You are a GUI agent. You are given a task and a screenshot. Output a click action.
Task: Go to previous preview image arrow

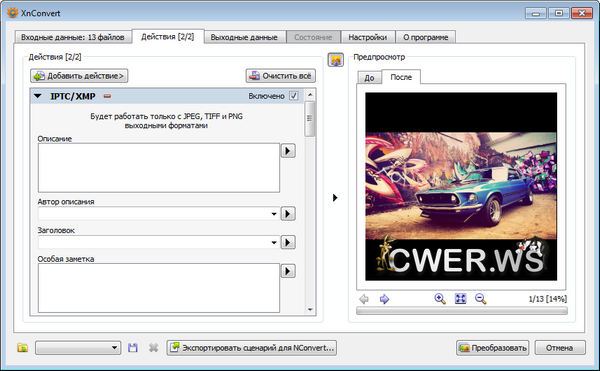coord(364,299)
